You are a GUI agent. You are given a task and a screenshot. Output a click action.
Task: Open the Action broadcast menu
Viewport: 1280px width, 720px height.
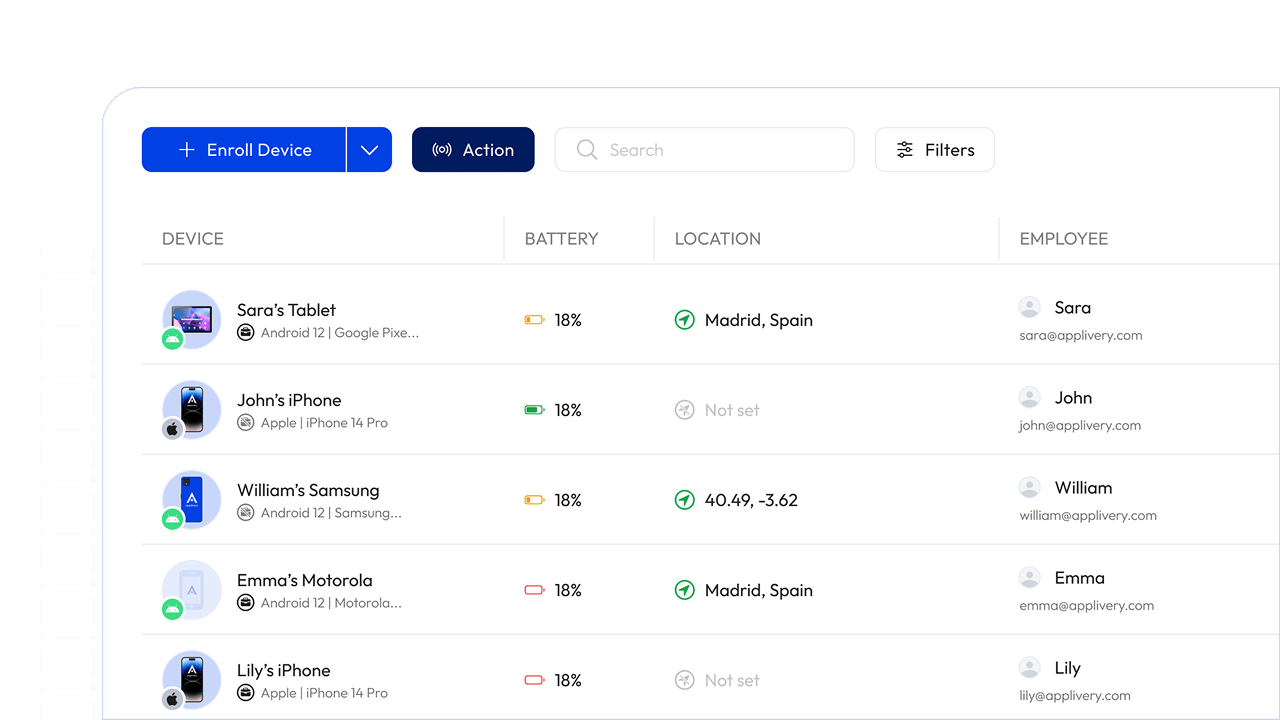coord(473,150)
